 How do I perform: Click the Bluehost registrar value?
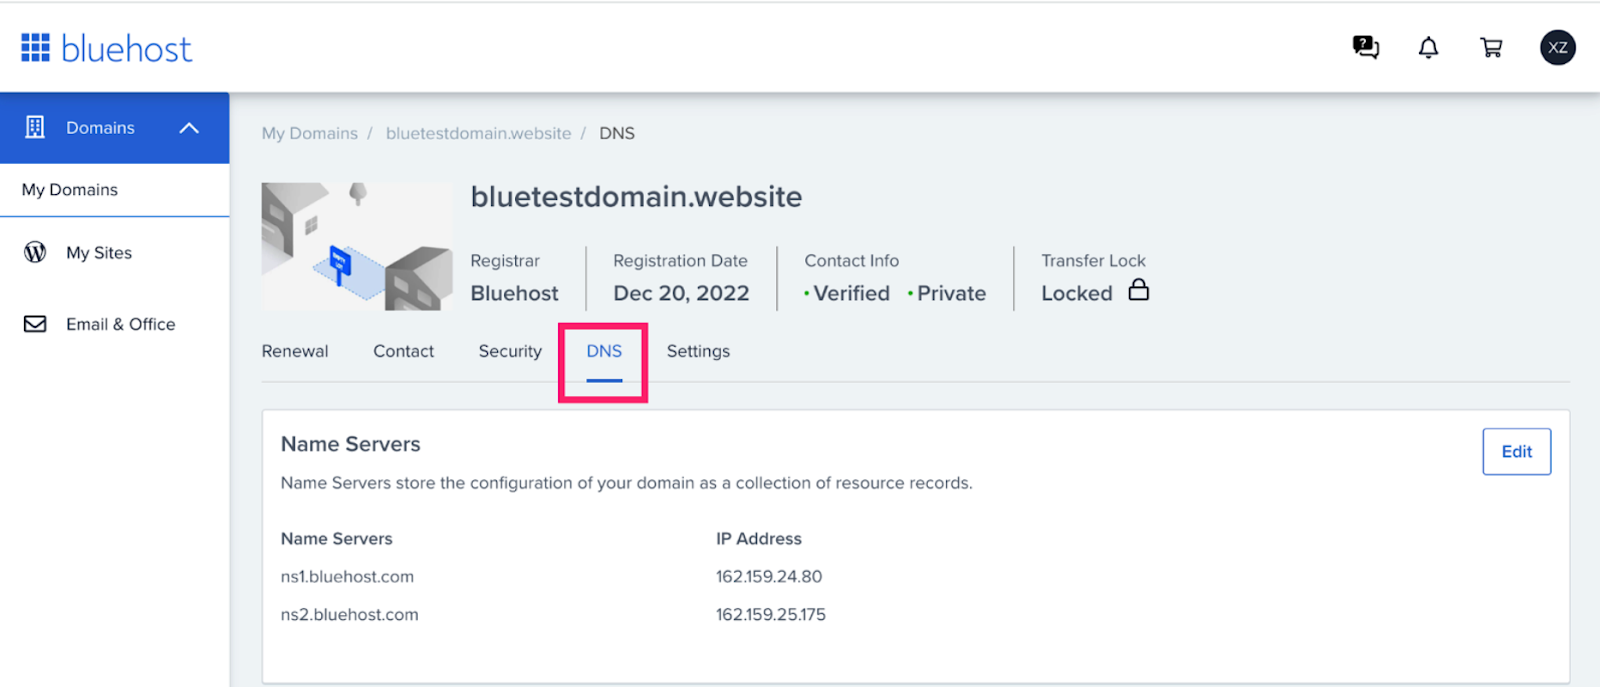coord(515,293)
